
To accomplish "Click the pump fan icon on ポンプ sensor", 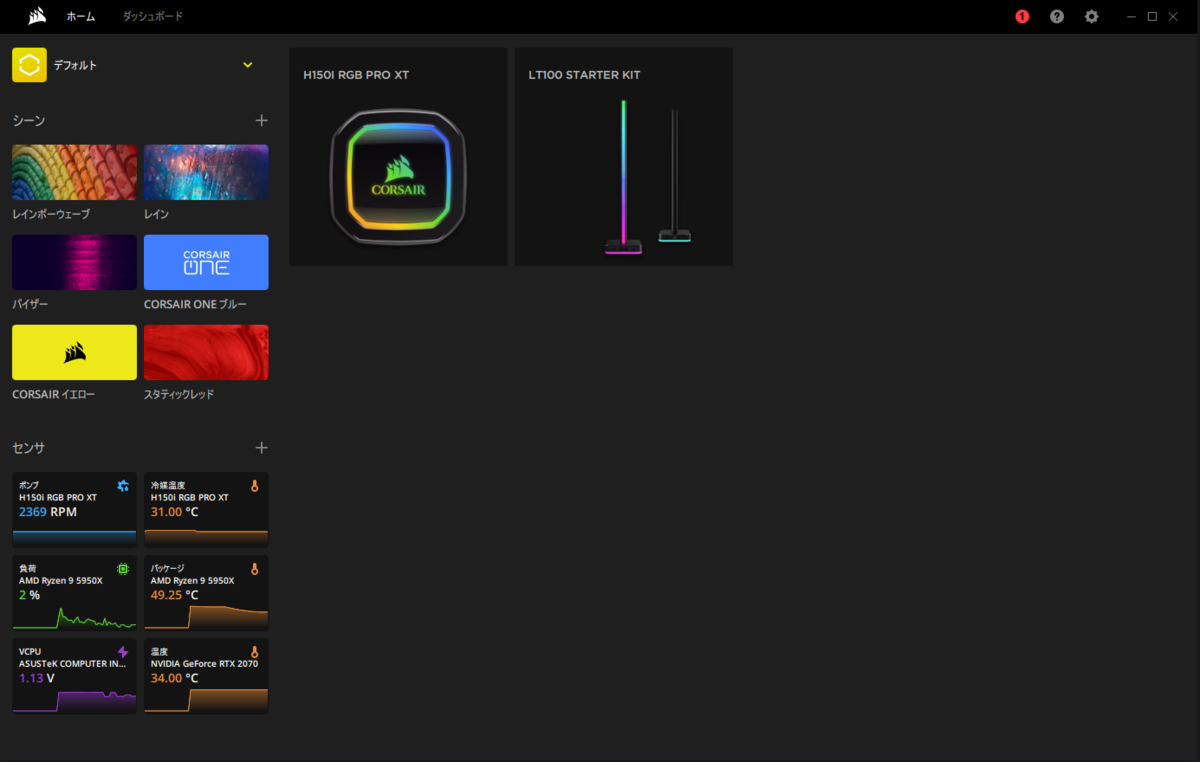I will (x=123, y=486).
